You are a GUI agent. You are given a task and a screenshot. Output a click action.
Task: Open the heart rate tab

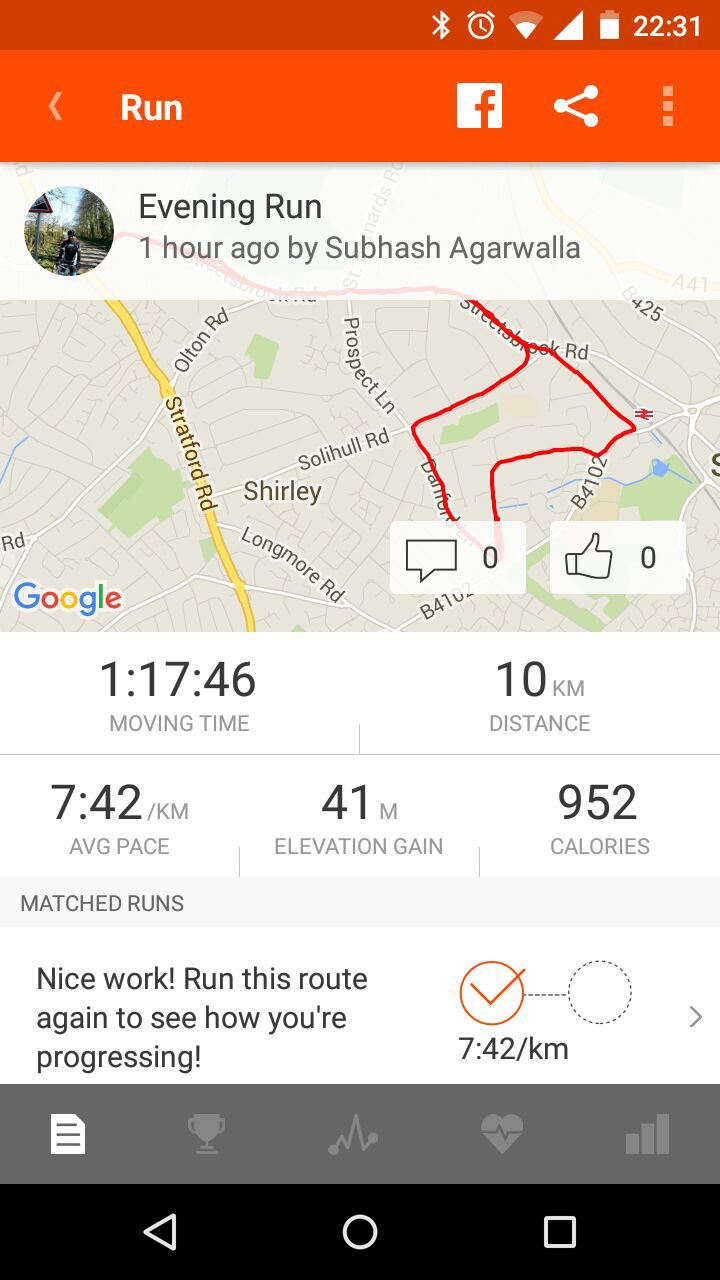pyautogui.click(x=501, y=1135)
